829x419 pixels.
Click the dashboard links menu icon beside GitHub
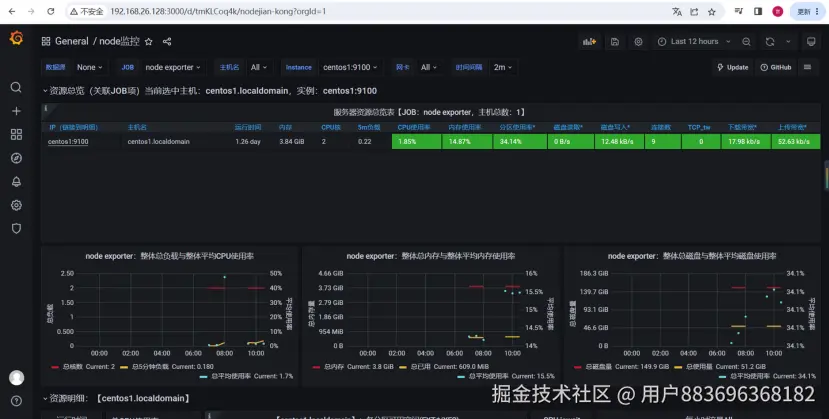coord(807,67)
